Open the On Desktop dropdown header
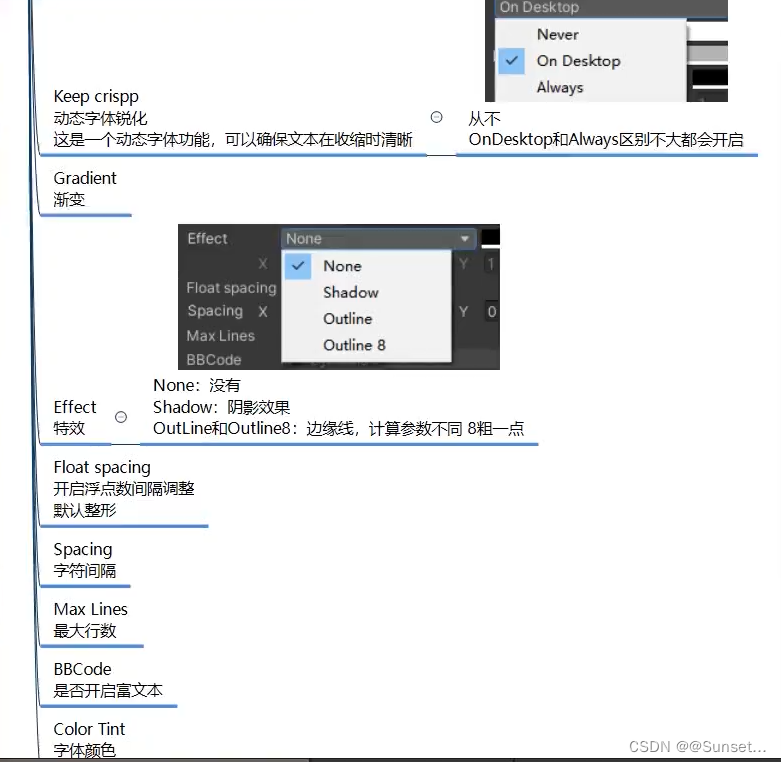781x762 pixels. click(x=611, y=8)
